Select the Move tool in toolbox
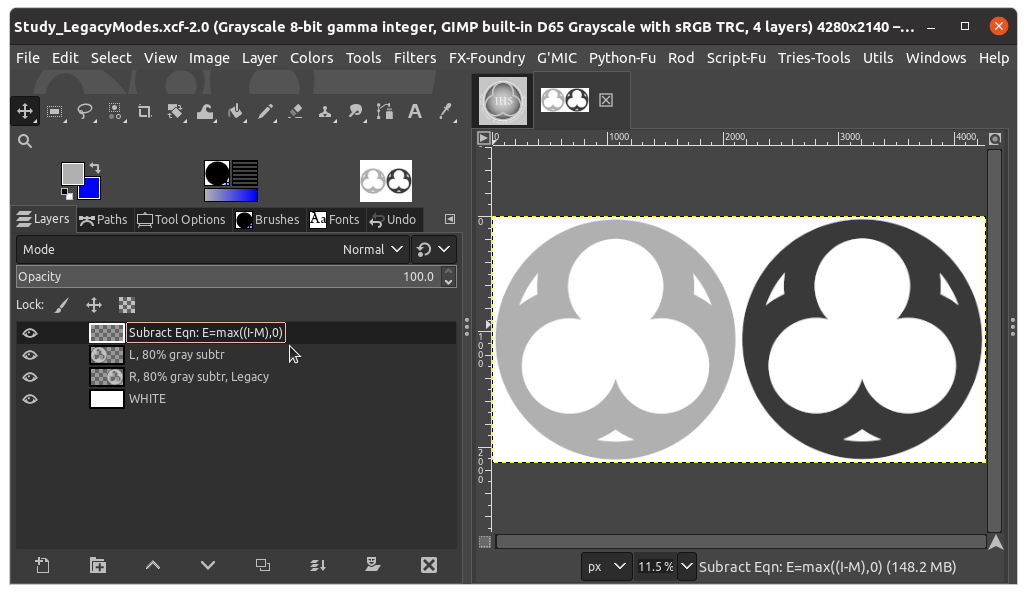This screenshot has width=1027, height=594. coord(25,111)
